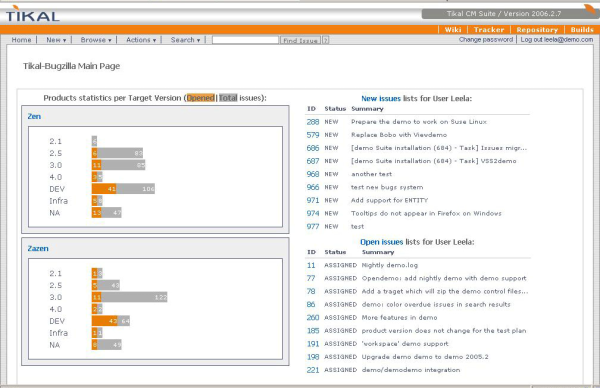The height and width of the screenshot is (388, 600).
Task: Click Zen DEV opened bar showing 41
Action: (104, 189)
